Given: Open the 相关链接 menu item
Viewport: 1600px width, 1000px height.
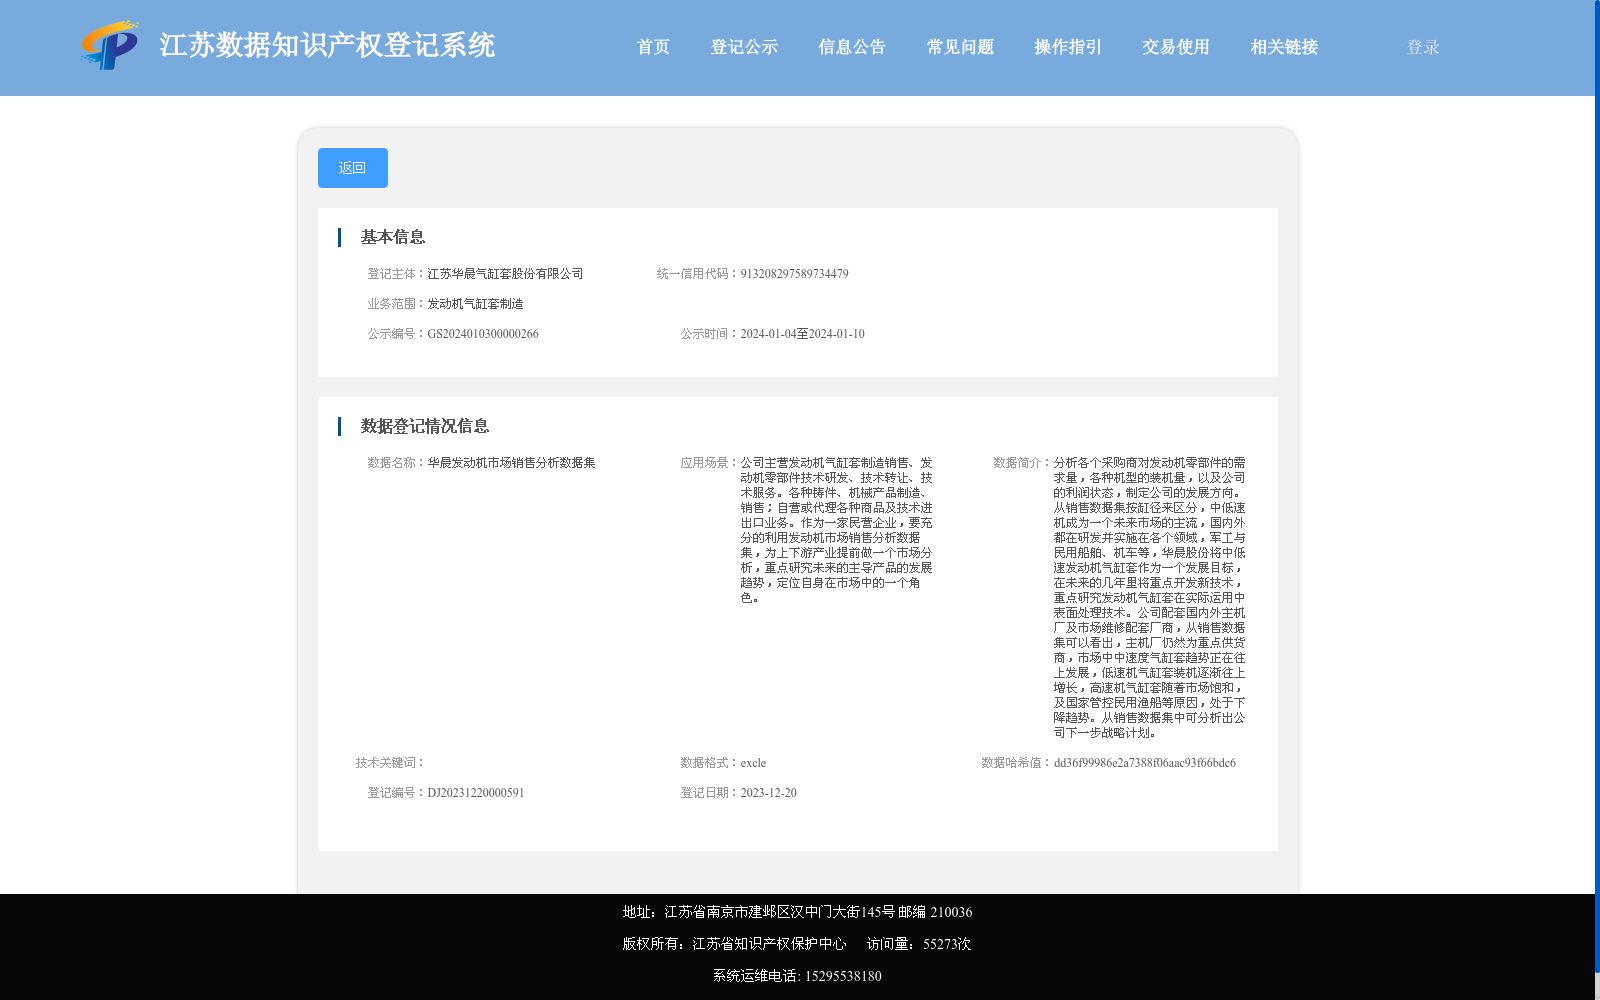Looking at the screenshot, I should pyautogui.click(x=1284, y=47).
